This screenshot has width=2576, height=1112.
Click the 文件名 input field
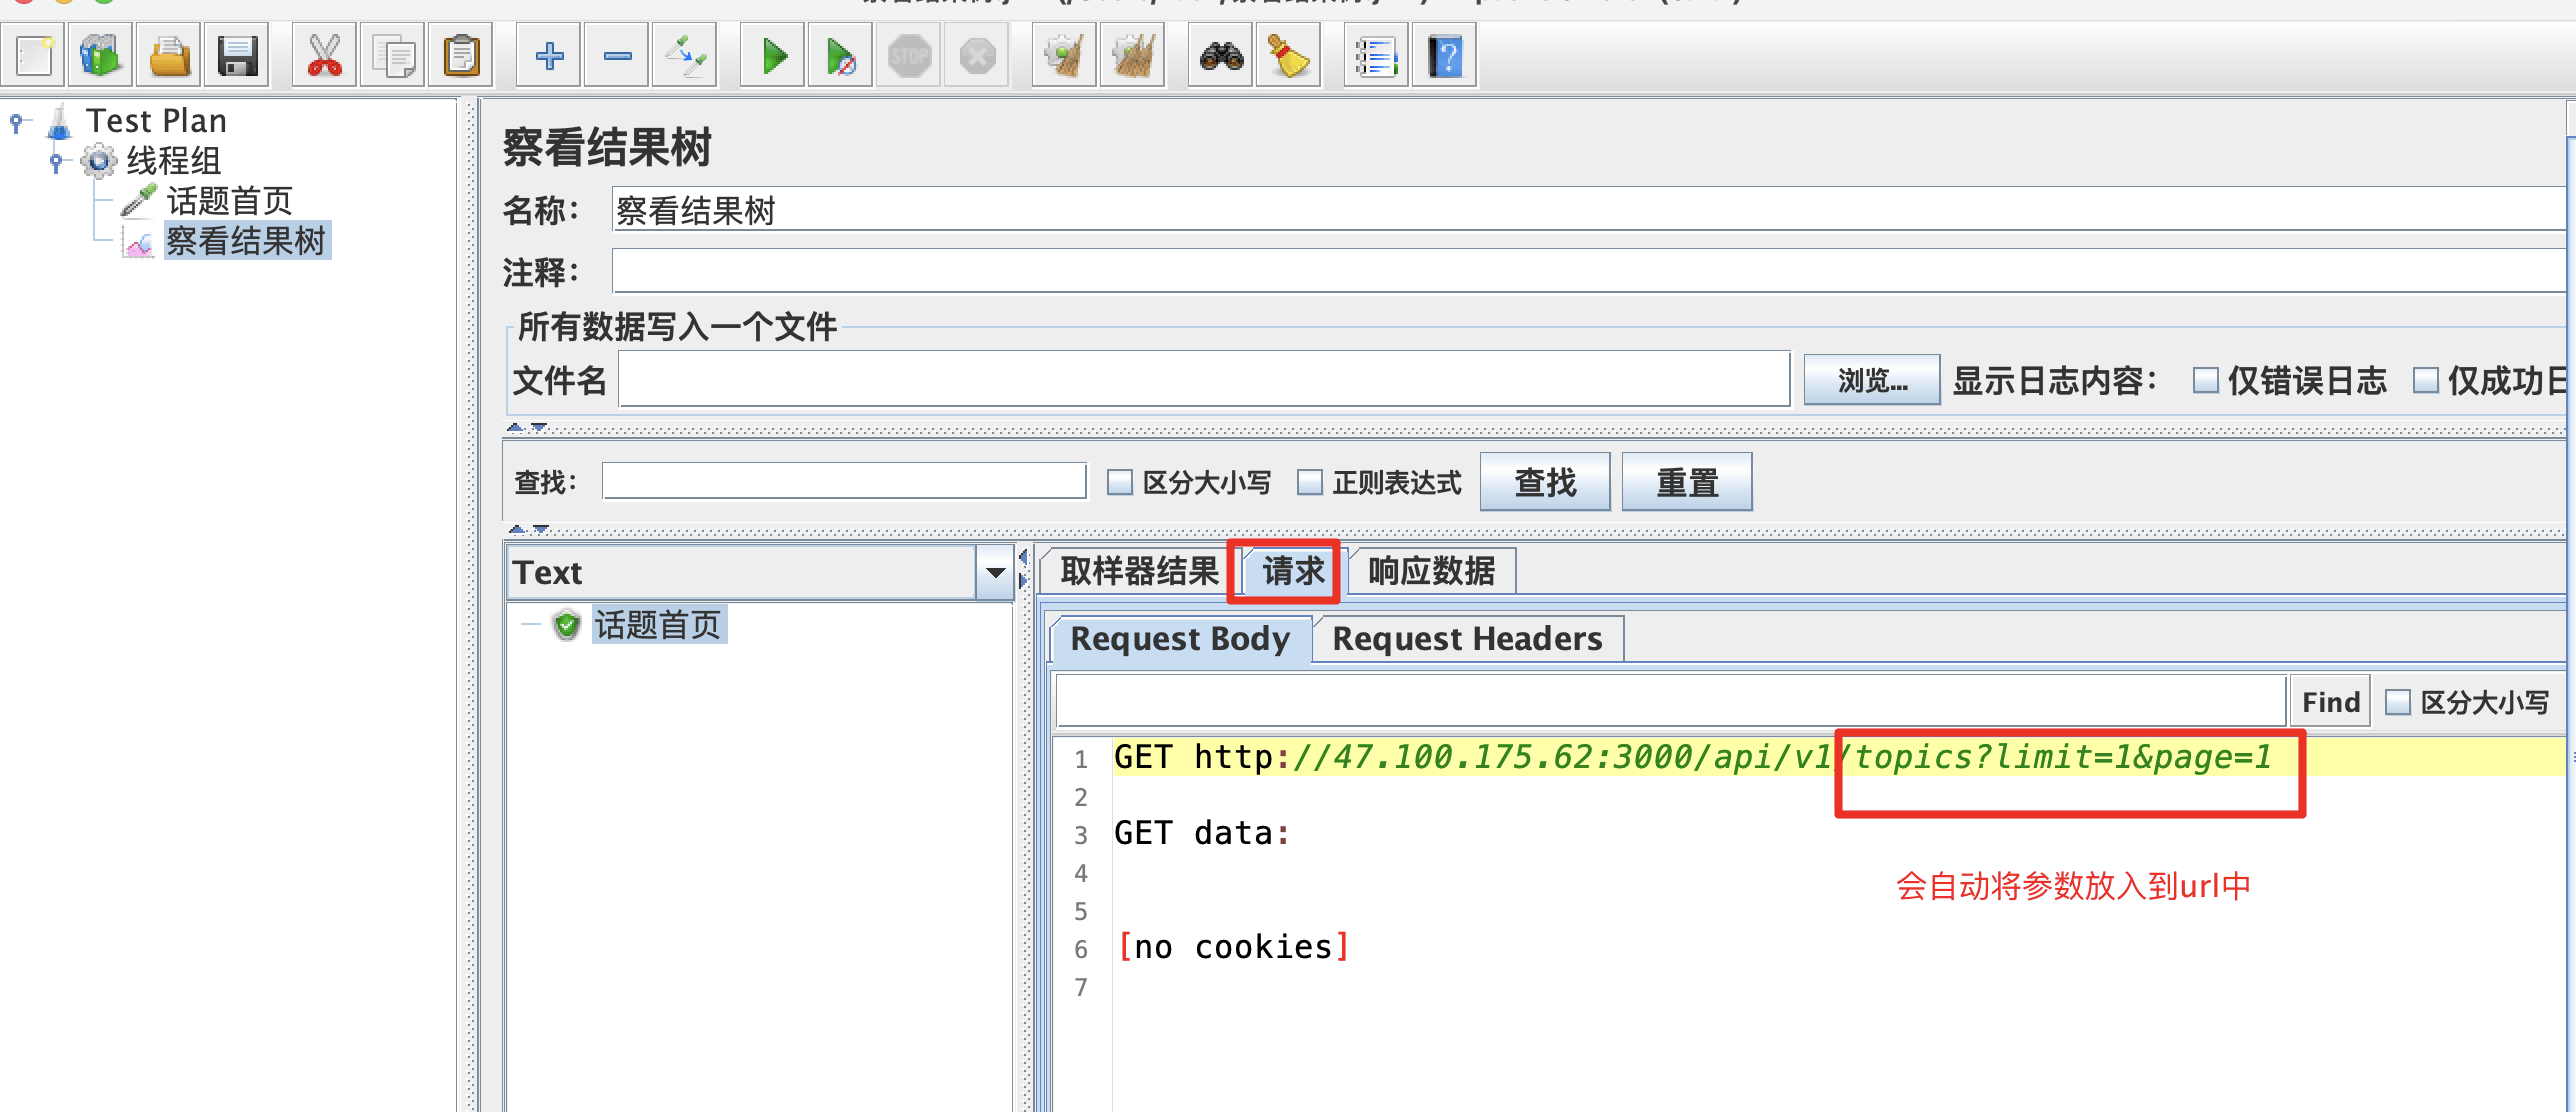click(1203, 380)
